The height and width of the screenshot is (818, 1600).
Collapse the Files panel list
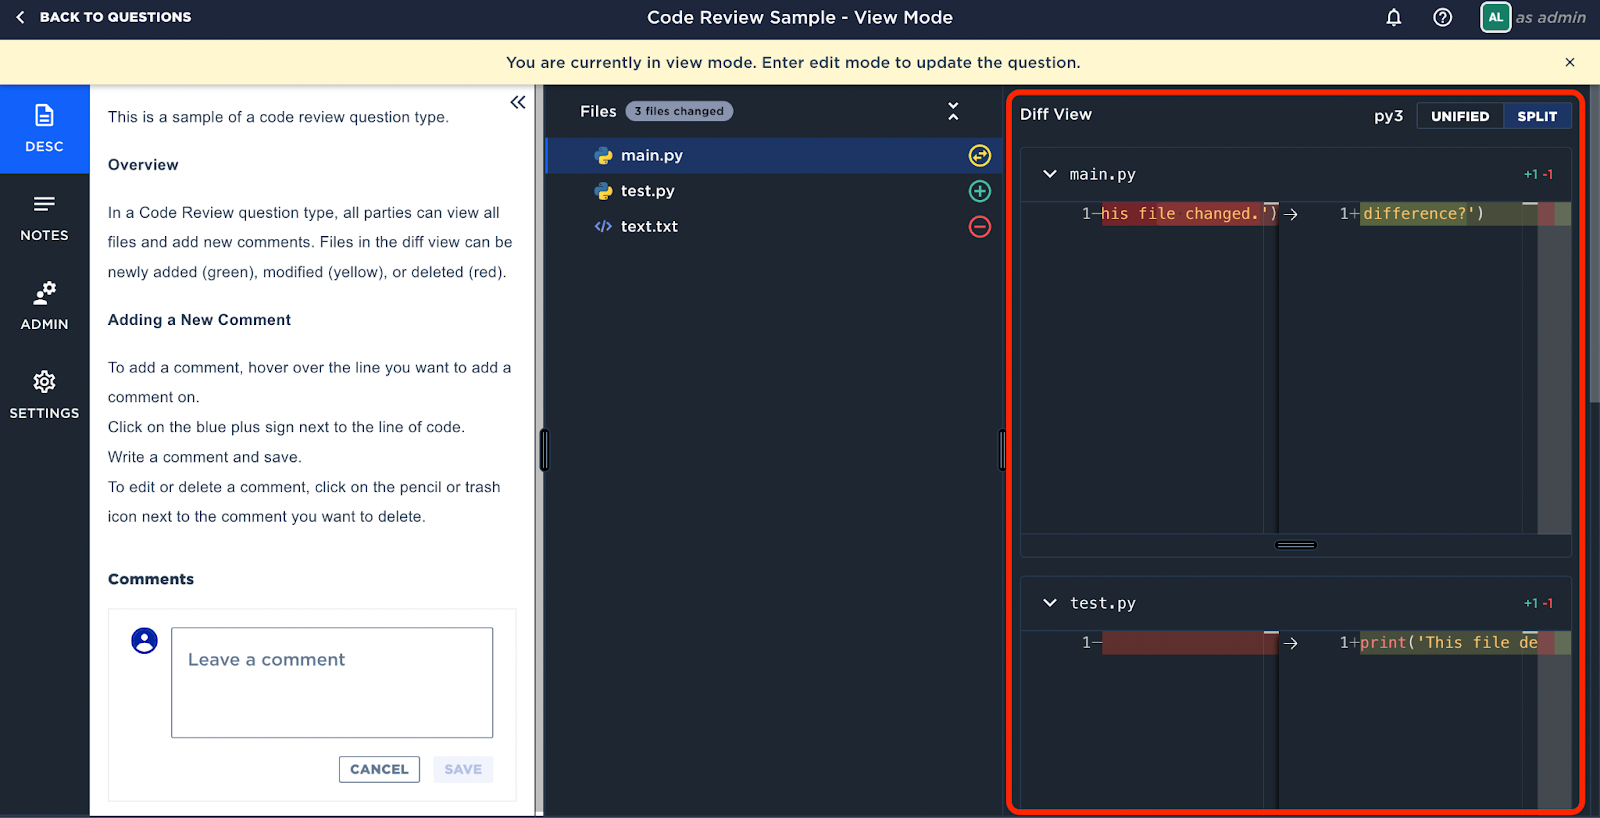tap(953, 111)
